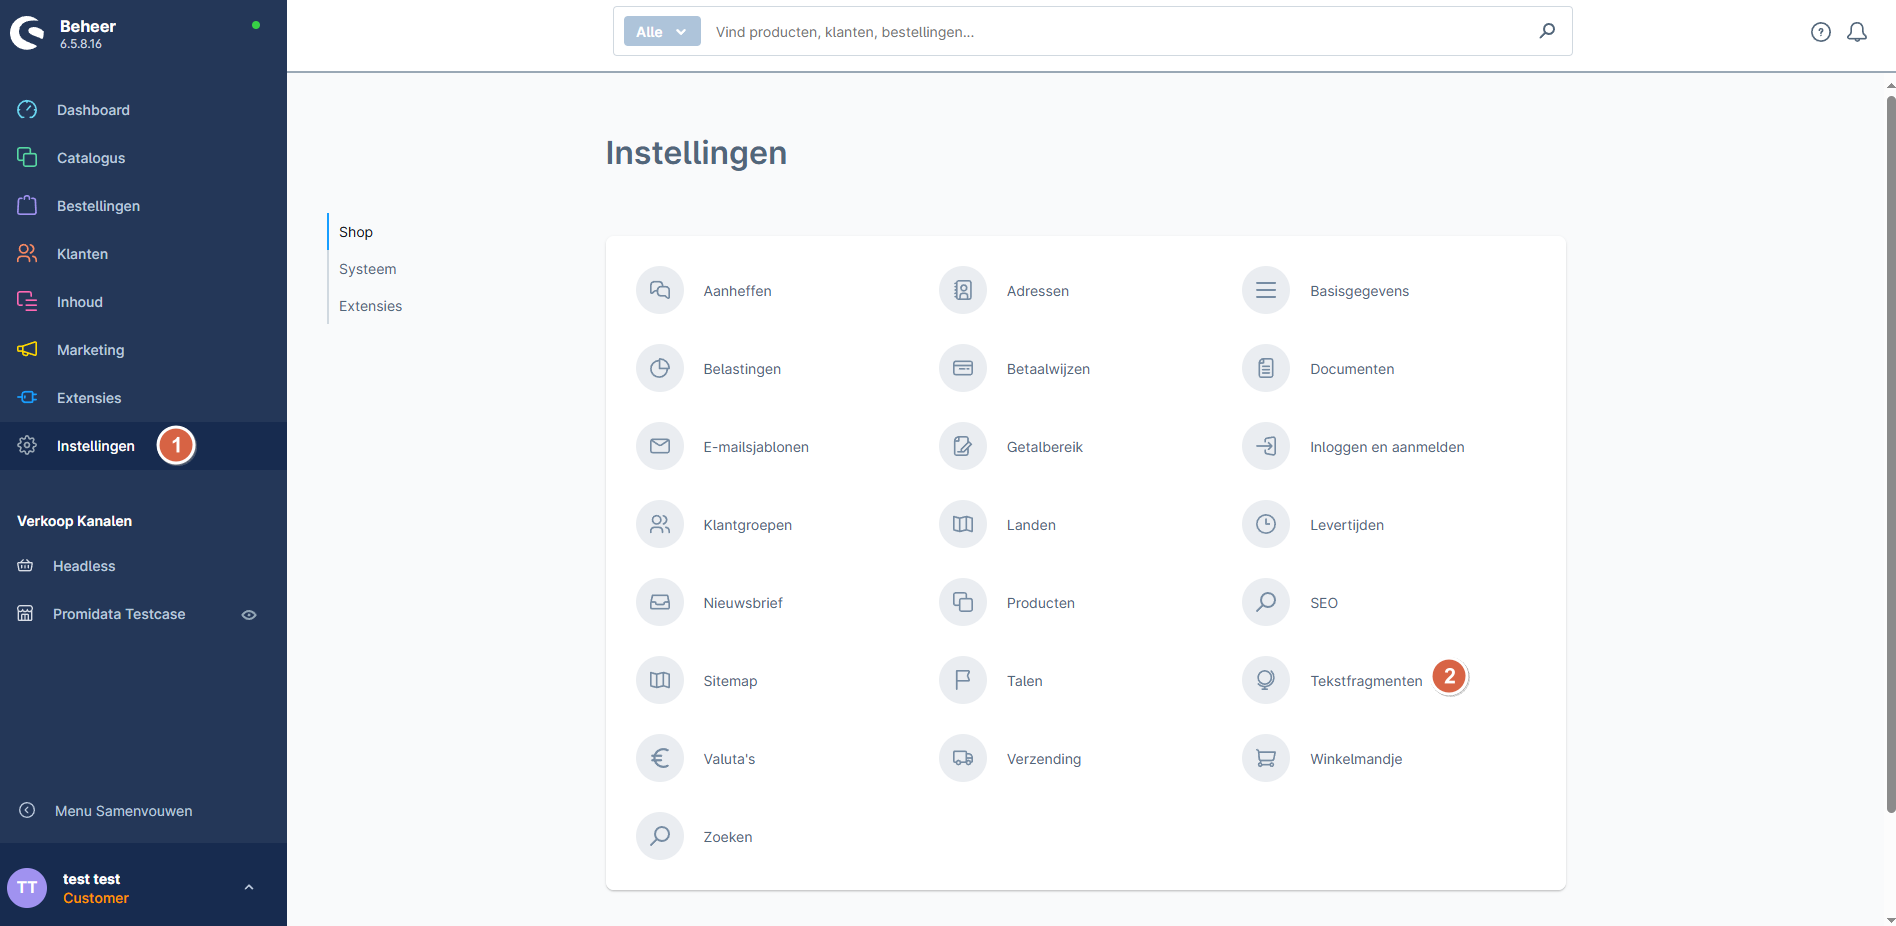1896x926 pixels.
Task: Open Catalogus in the sidebar menu
Action: 91,158
